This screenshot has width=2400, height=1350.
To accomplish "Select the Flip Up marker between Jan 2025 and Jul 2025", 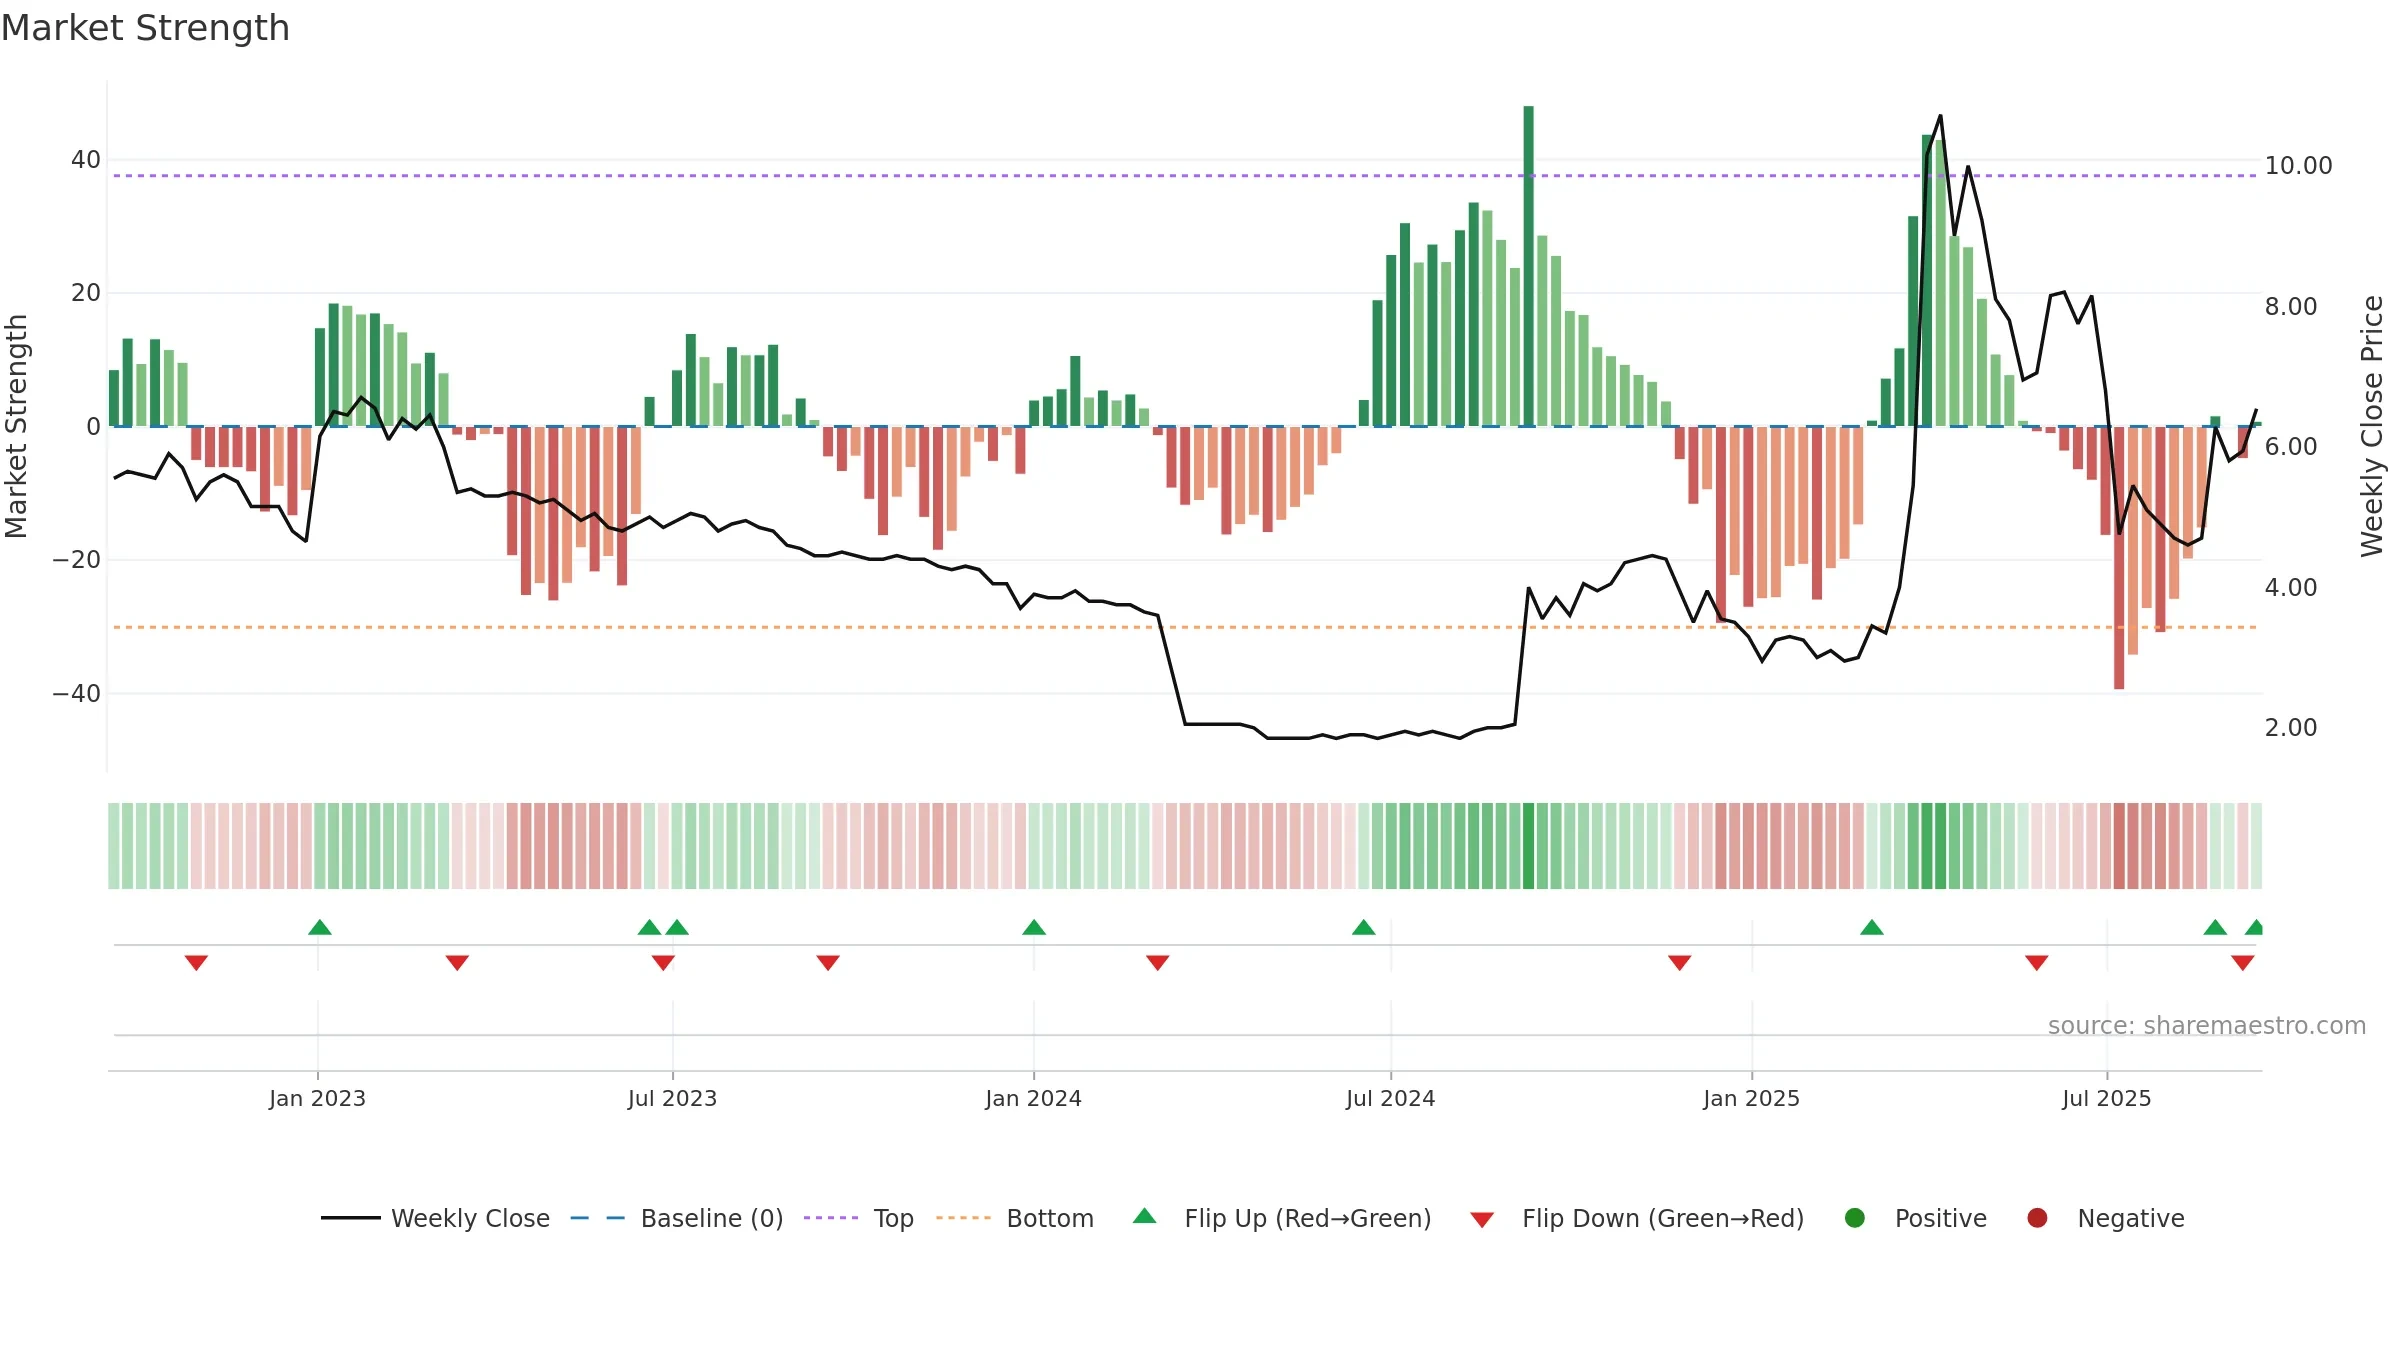I will click(x=1872, y=927).
